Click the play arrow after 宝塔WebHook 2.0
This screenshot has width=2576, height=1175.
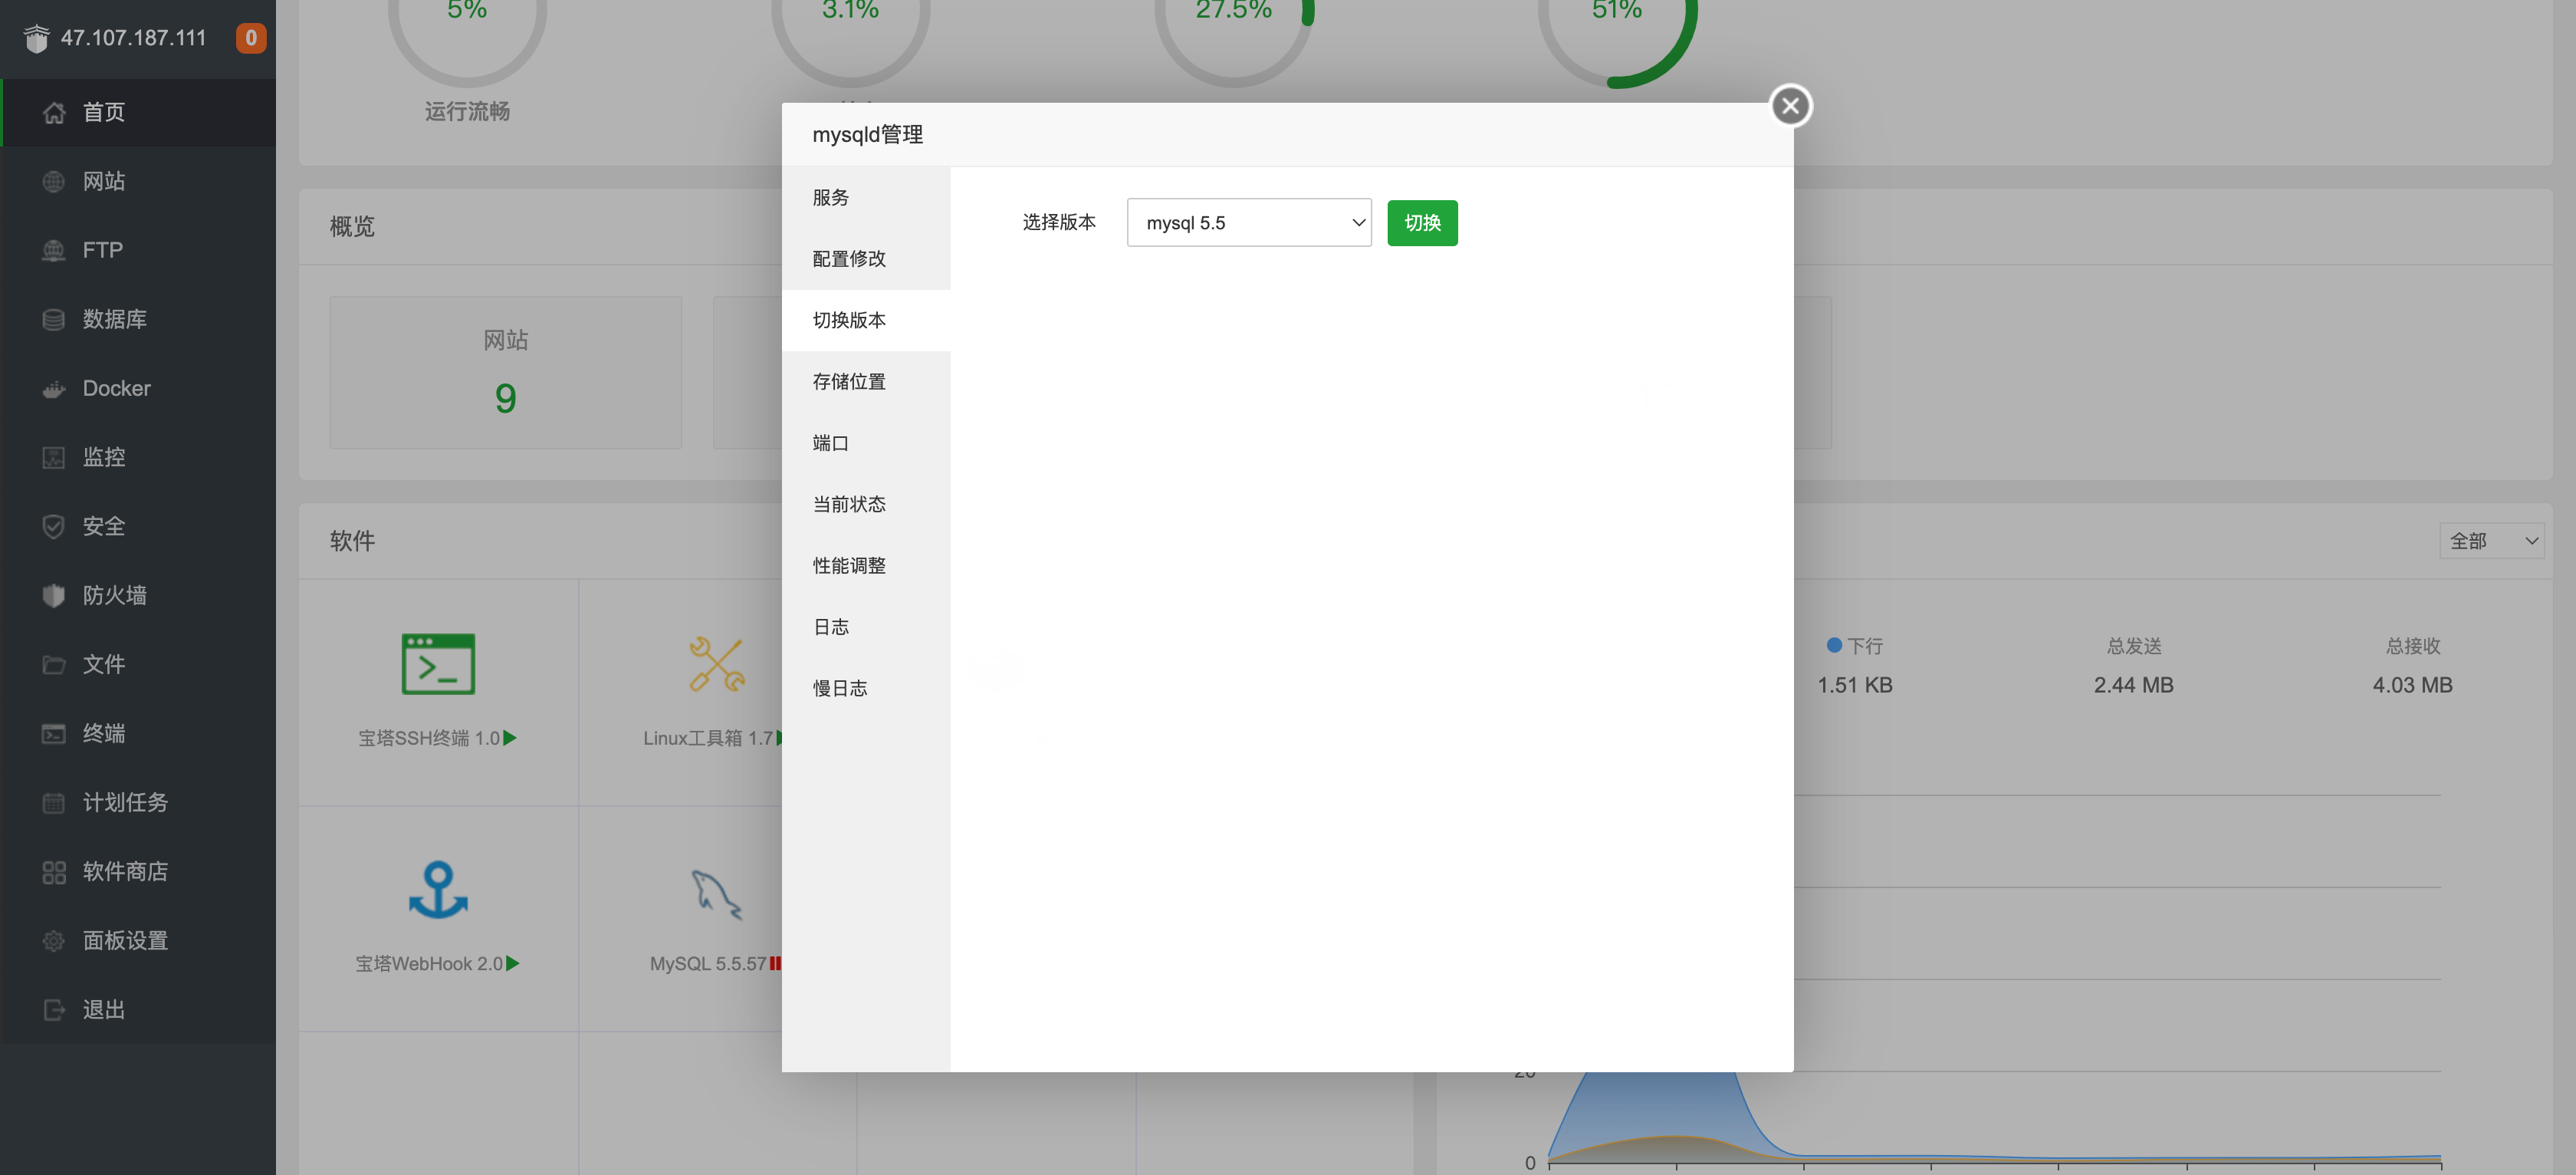pyautogui.click(x=513, y=964)
